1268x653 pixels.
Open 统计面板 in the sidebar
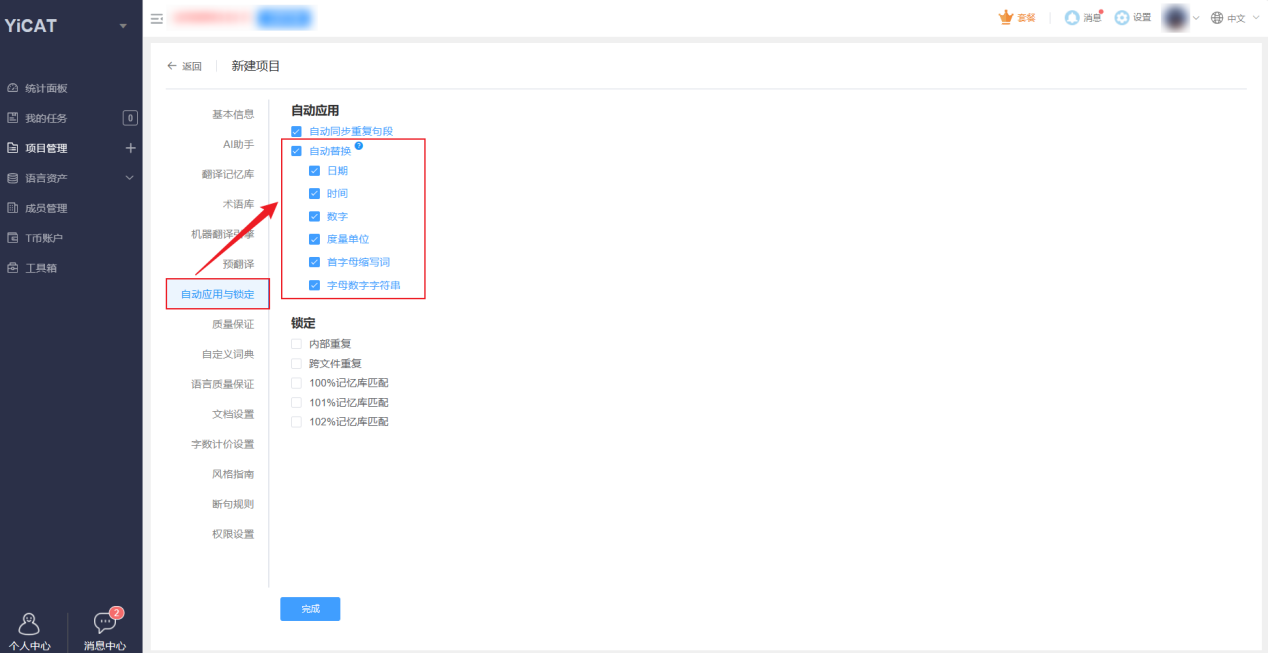46,88
